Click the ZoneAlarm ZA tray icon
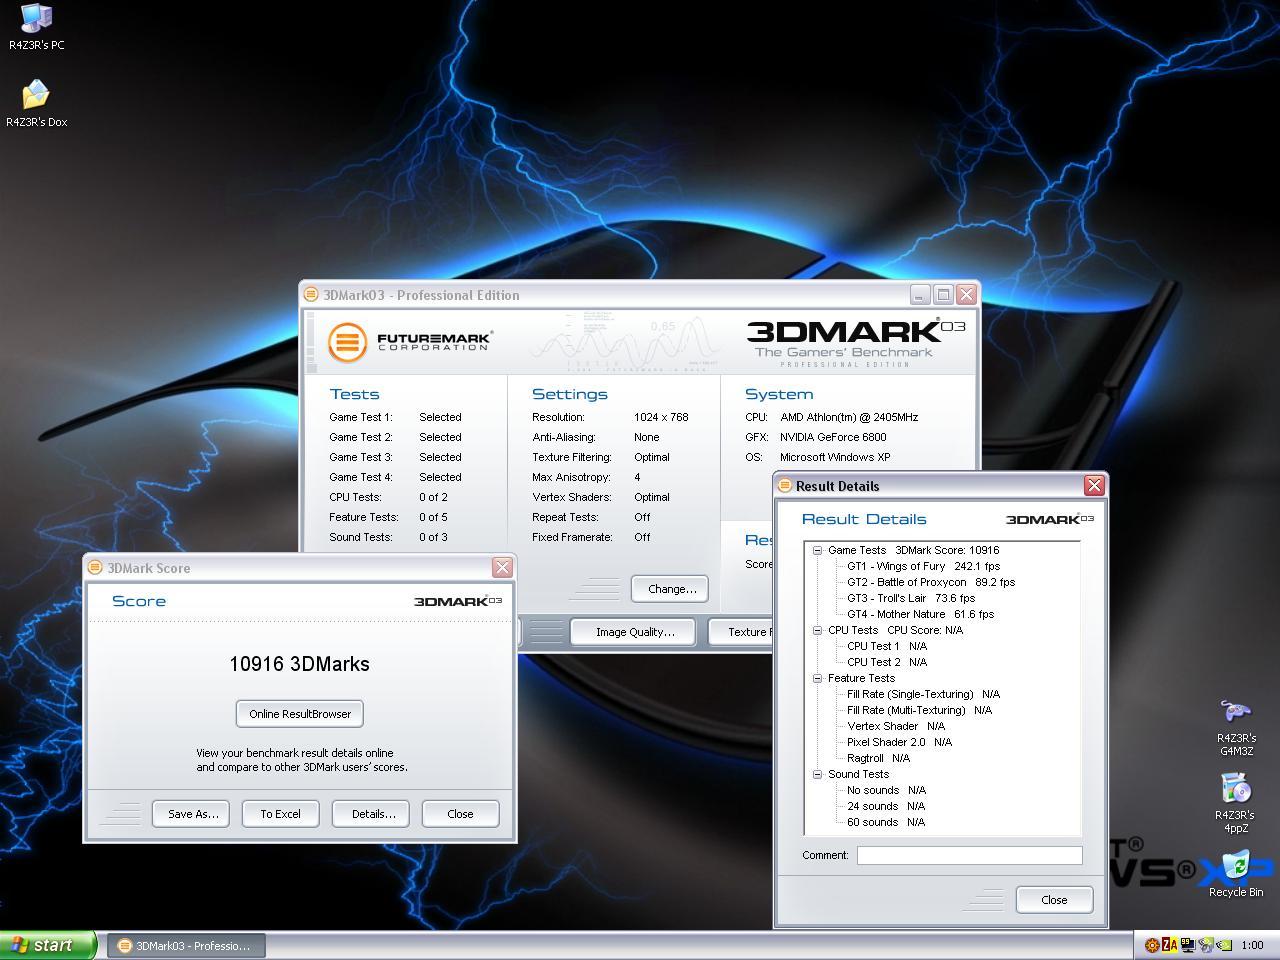Viewport: 1280px width, 960px height. coord(1168,945)
